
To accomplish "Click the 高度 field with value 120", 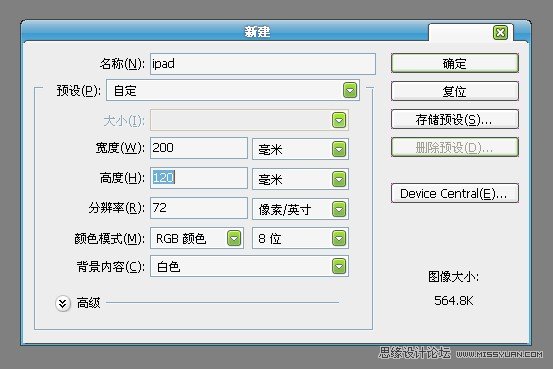I will [x=199, y=177].
